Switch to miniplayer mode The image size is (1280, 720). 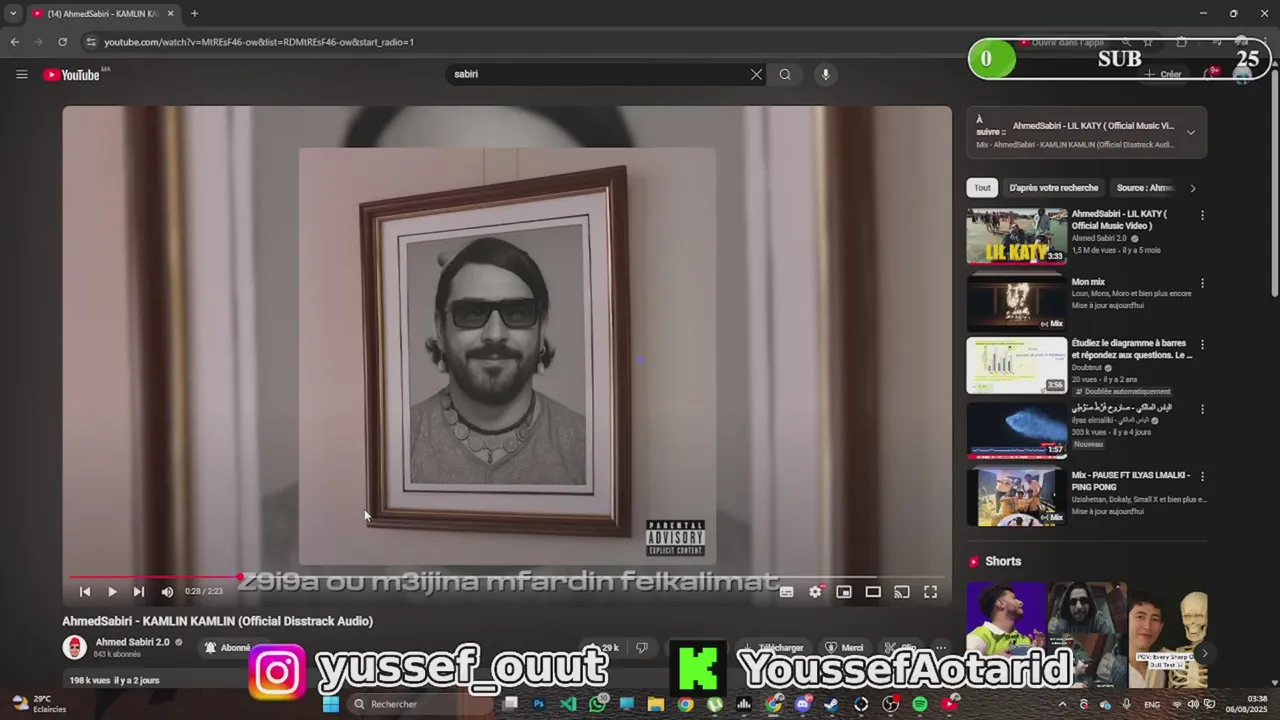(844, 592)
